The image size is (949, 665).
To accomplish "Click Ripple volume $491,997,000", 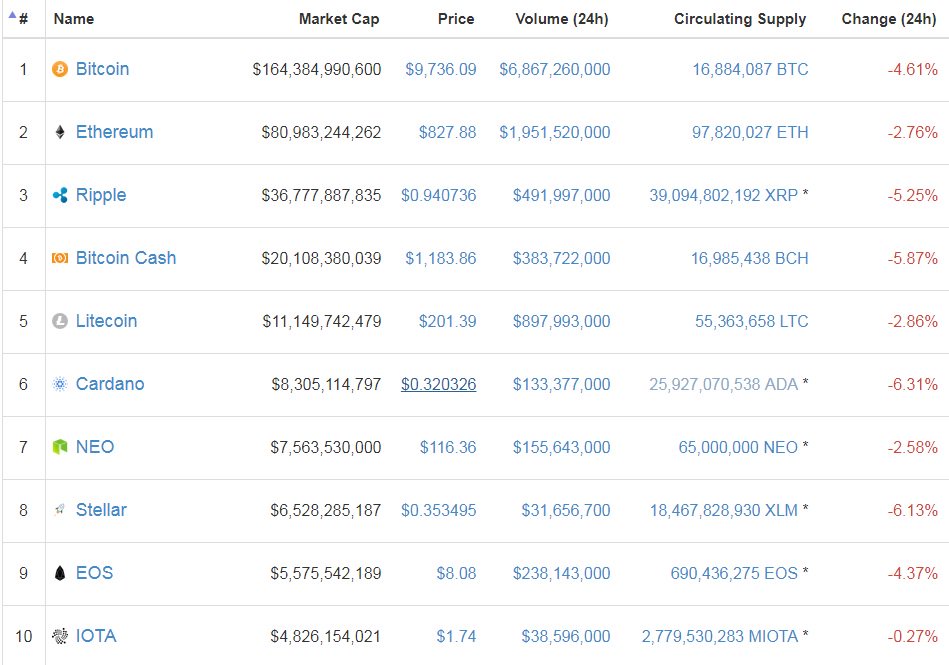I will (x=562, y=195).
